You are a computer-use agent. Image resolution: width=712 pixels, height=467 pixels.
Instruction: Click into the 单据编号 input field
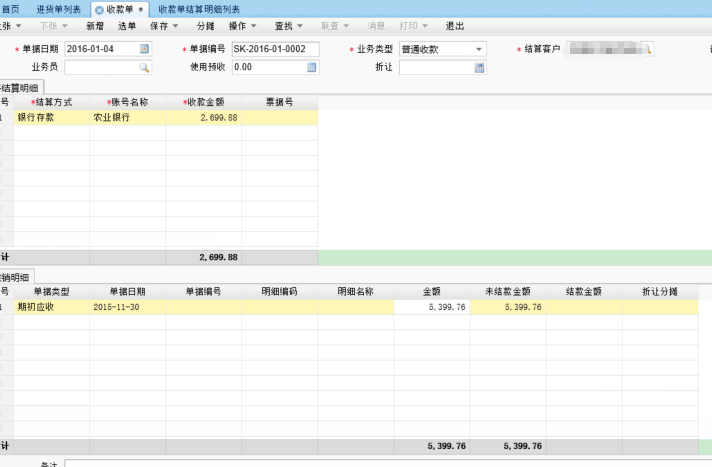click(x=274, y=49)
